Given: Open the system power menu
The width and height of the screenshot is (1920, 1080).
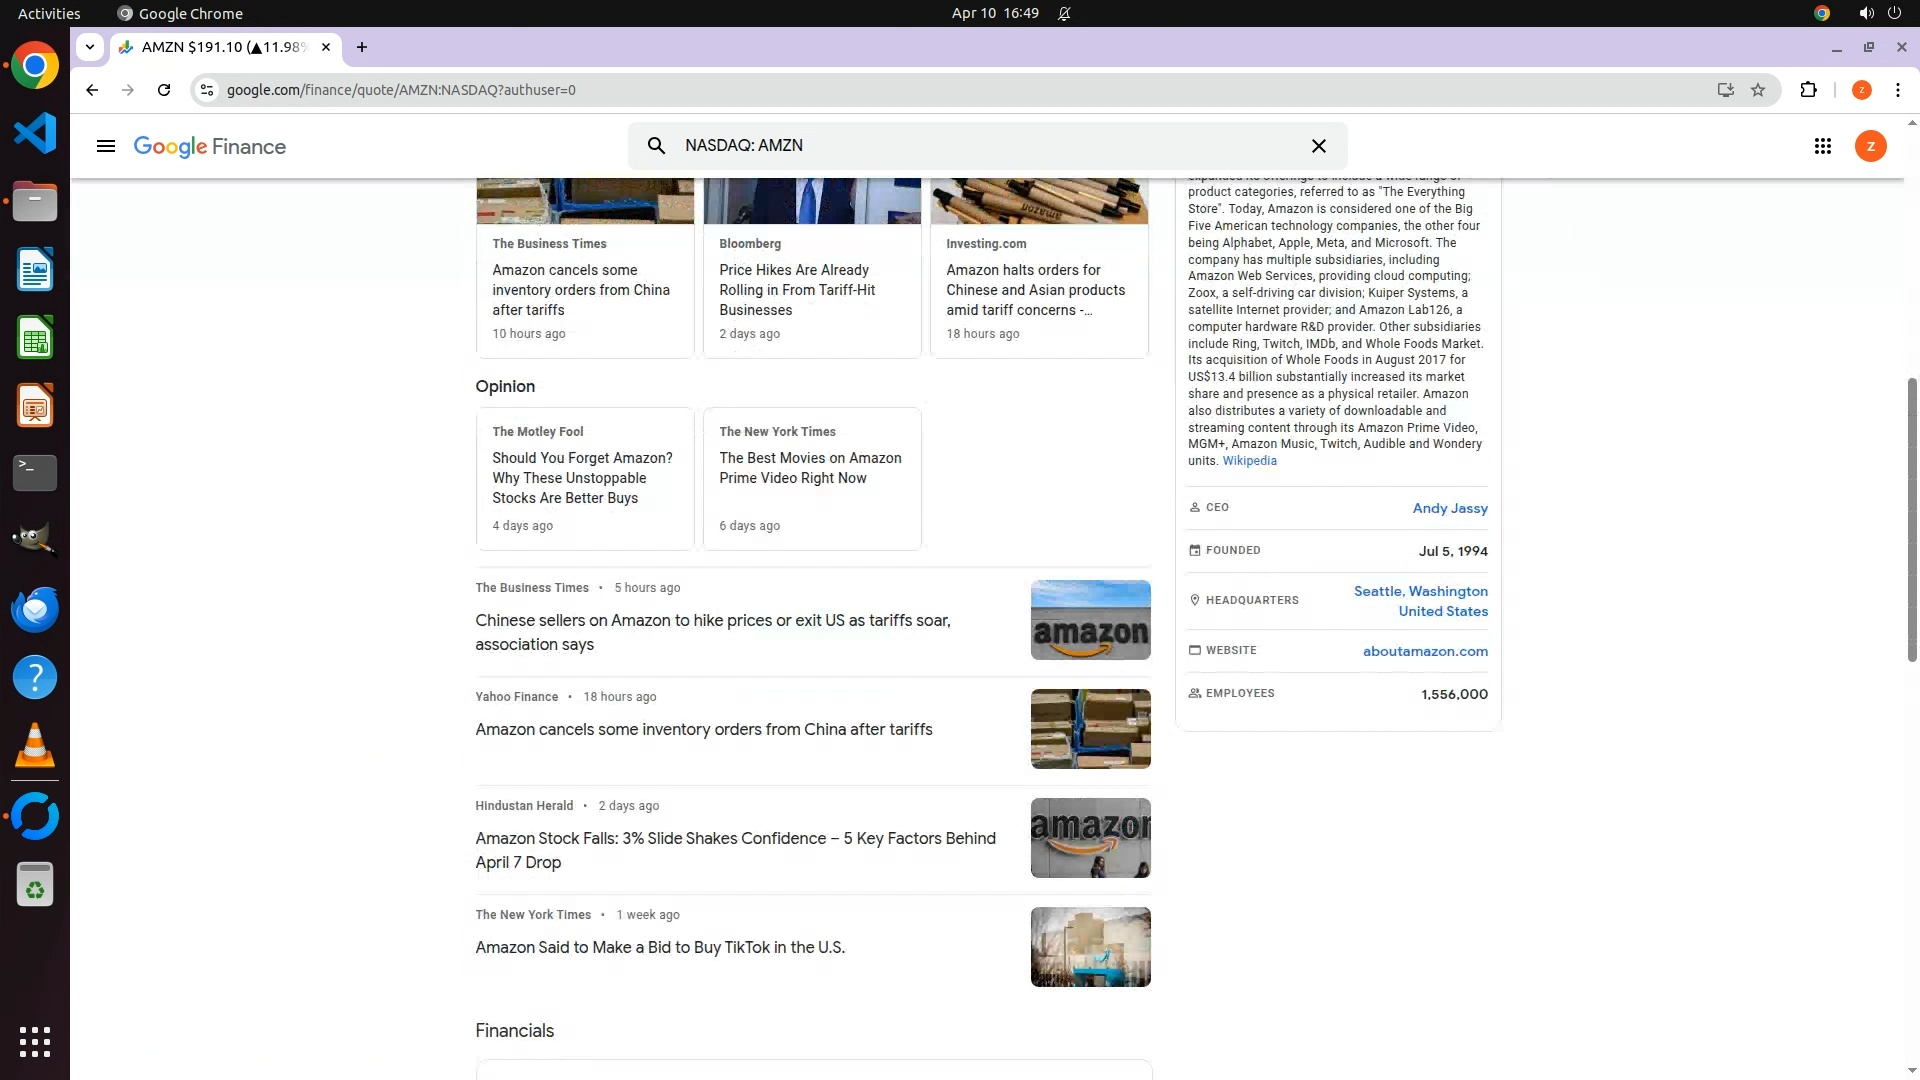Looking at the screenshot, I should (1893, 13).
